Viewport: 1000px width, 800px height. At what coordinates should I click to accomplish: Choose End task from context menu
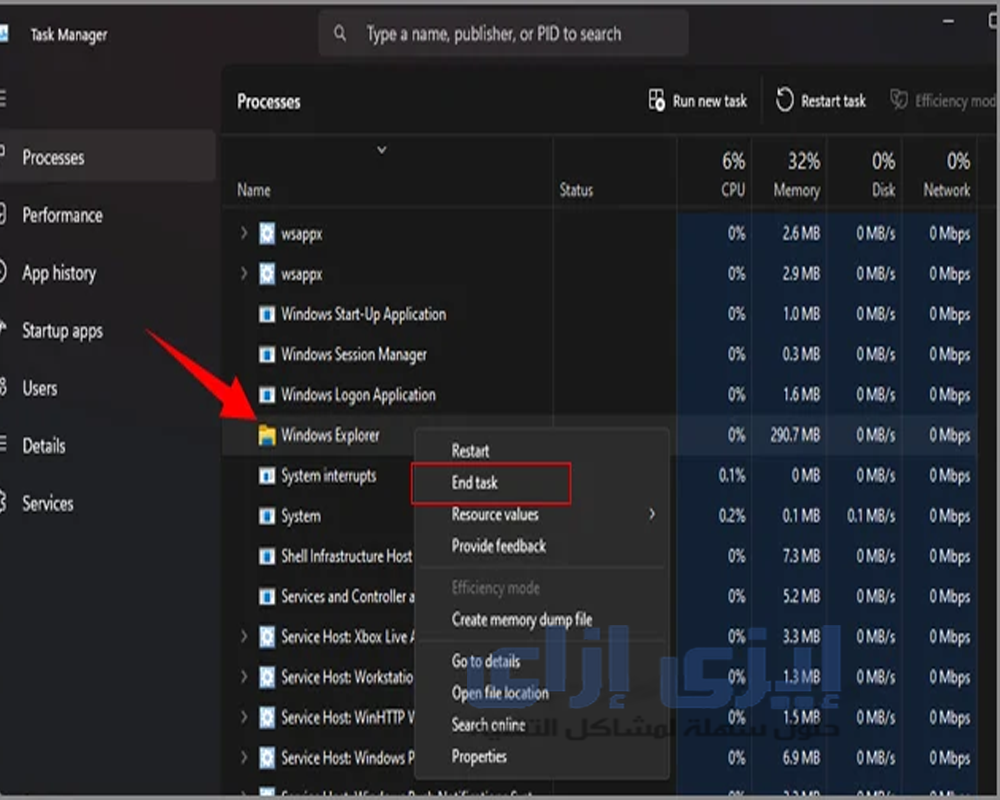[474, 483]
